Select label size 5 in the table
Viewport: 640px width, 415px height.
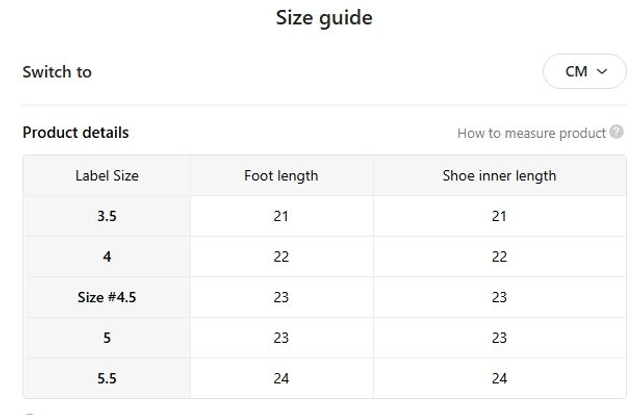(x=107, y=338)
